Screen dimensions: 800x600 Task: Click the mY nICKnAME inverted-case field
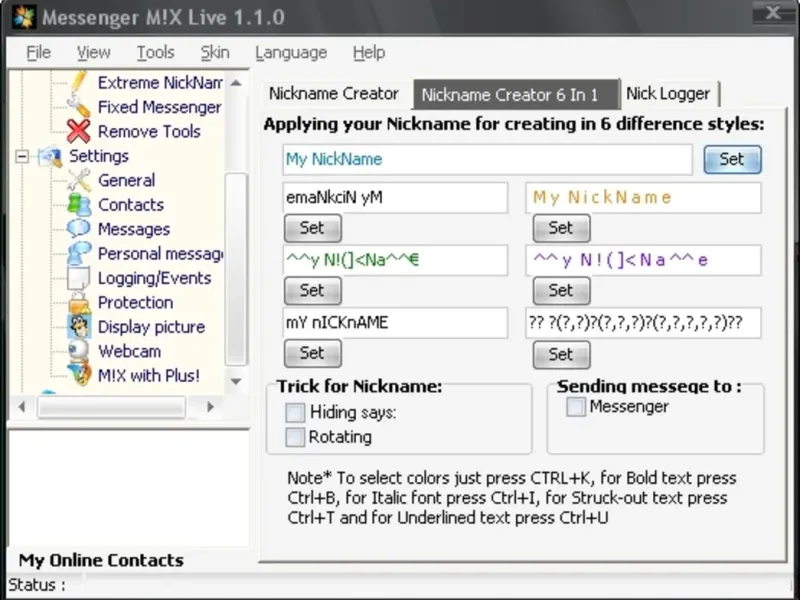click(x=395, y=322)
